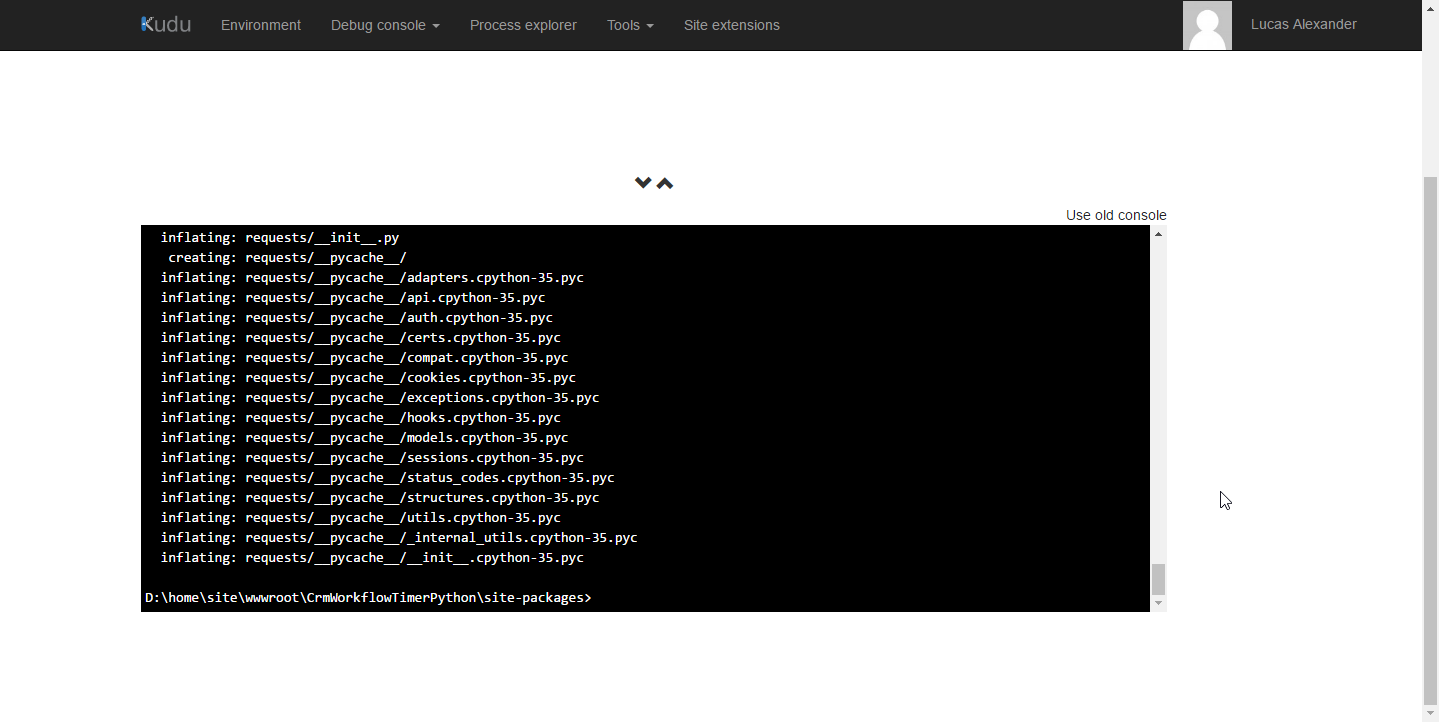Click the models.cpython-35.pyc line
Screen dimensions: 1439x722
[364, 438]
